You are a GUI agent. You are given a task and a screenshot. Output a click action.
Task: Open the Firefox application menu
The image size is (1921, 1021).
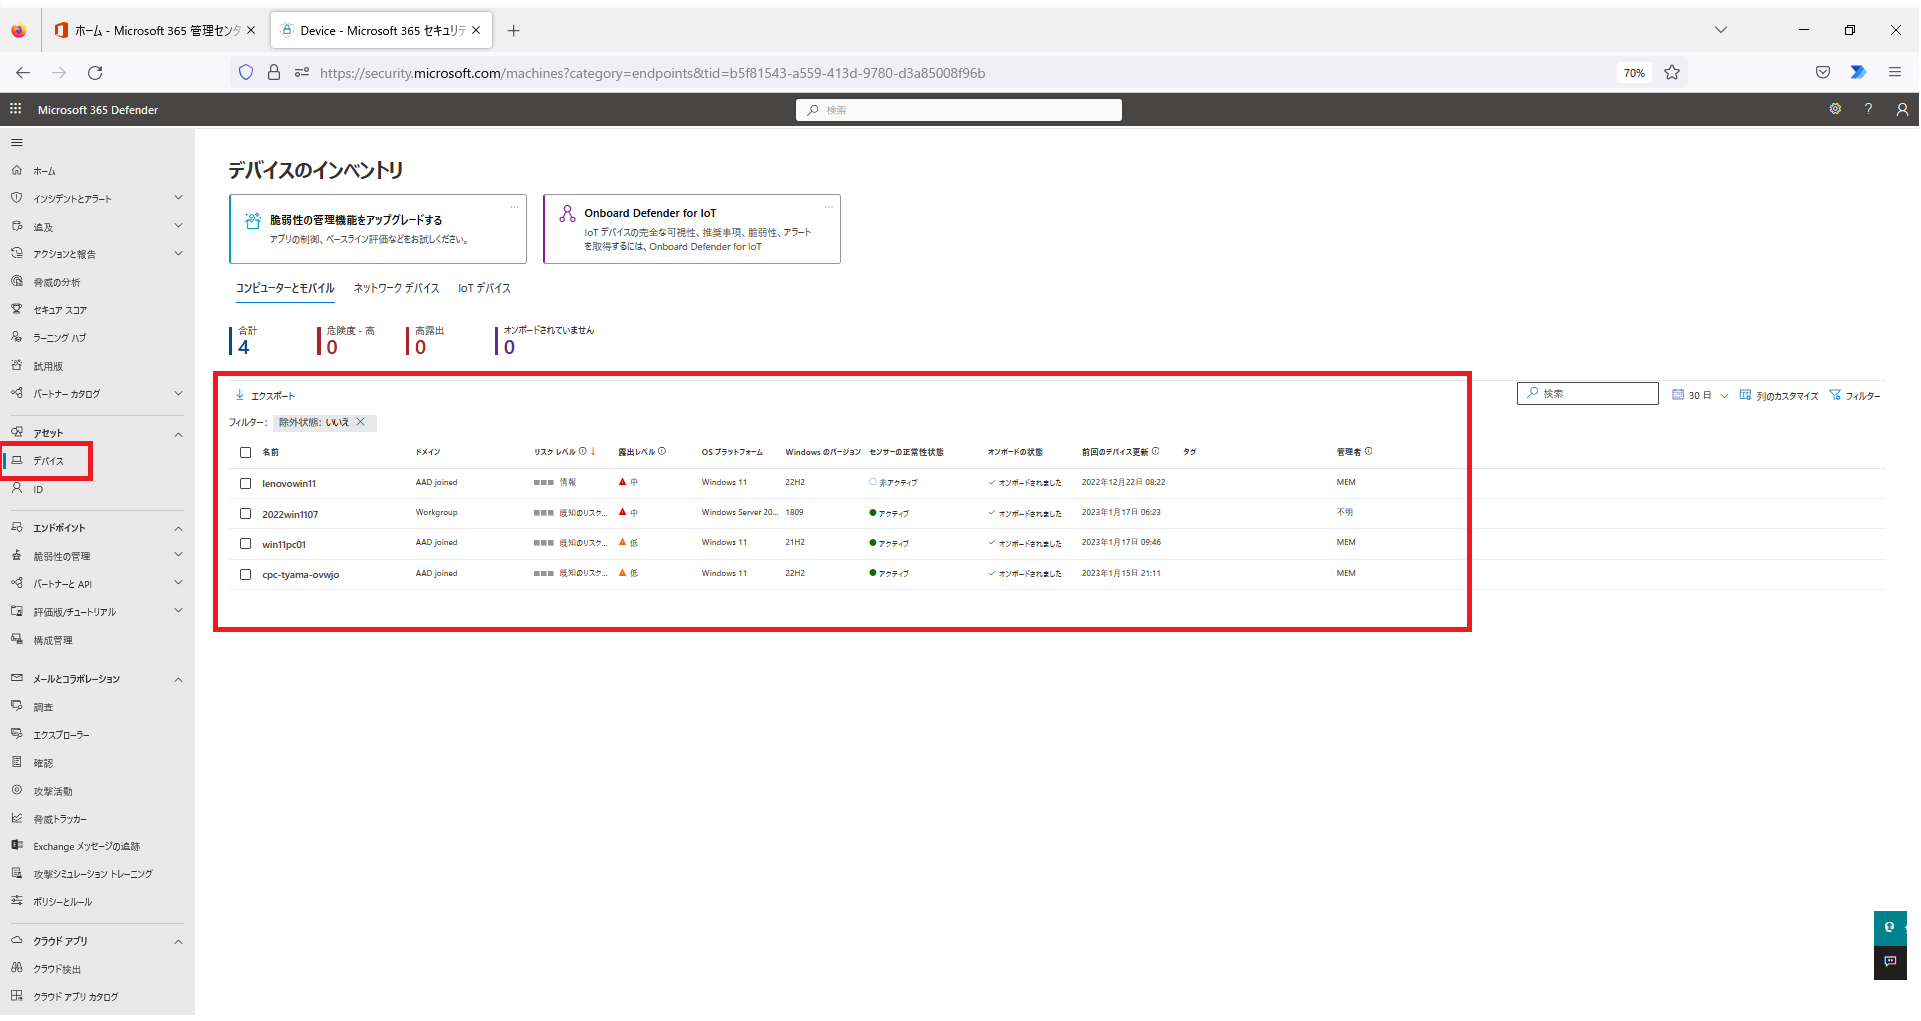(1895, 72)
